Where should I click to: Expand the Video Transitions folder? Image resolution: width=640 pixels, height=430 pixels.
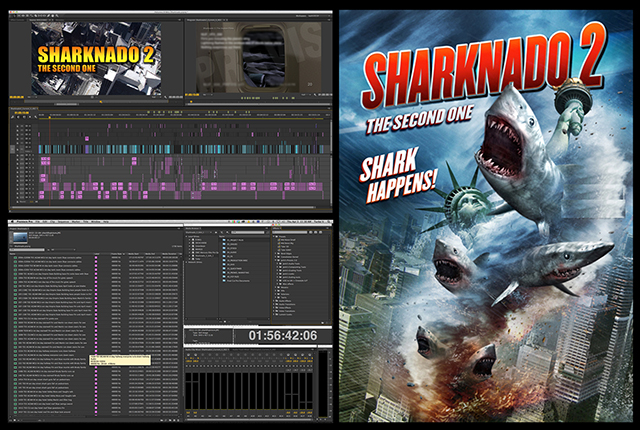[273, 311]
